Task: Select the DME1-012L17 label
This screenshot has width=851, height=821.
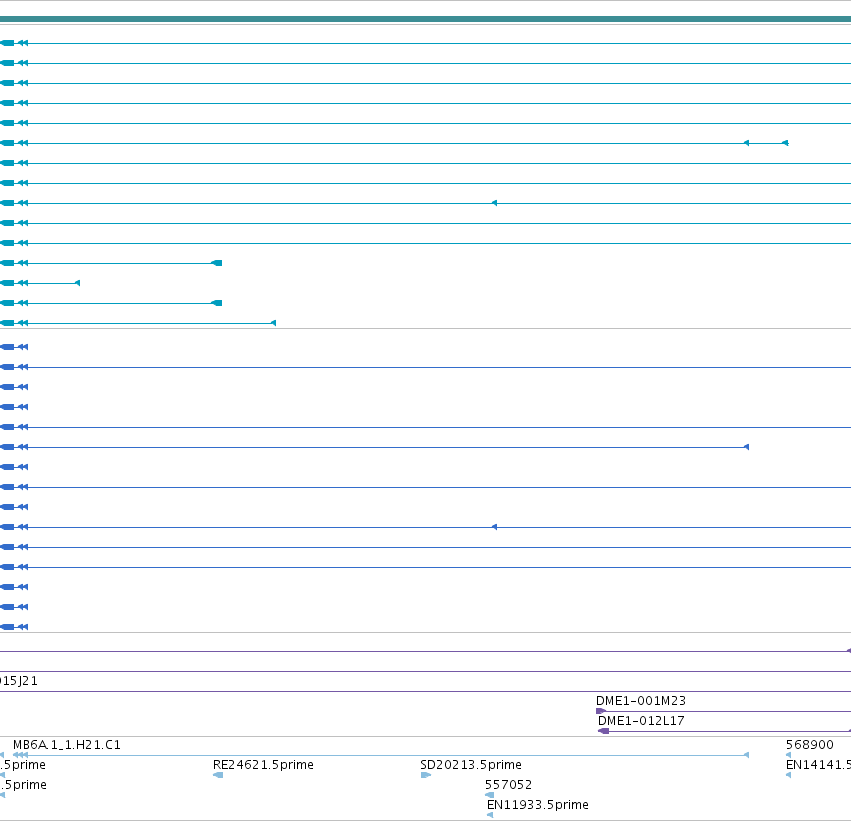Action: click(641, 721)
